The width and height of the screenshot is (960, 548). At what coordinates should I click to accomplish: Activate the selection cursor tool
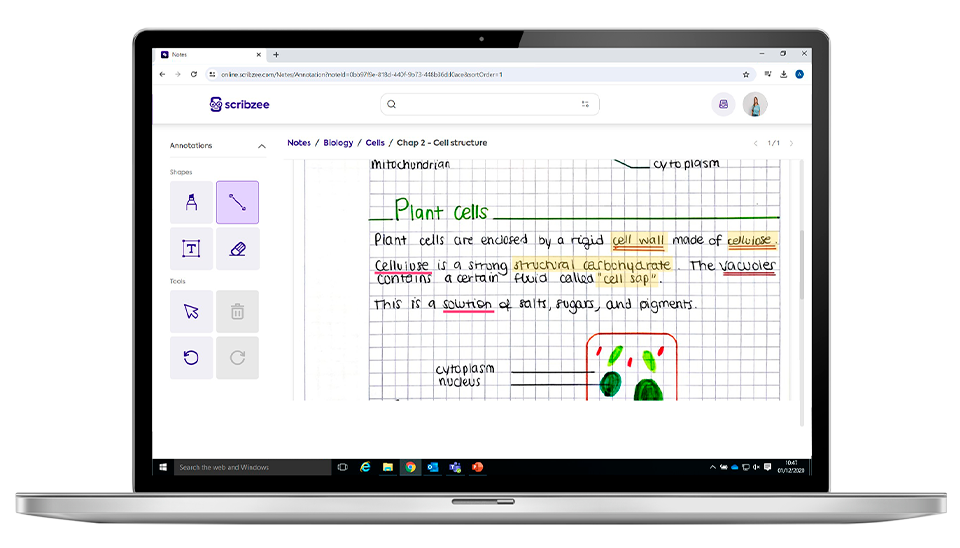click(x=191, y=312)
